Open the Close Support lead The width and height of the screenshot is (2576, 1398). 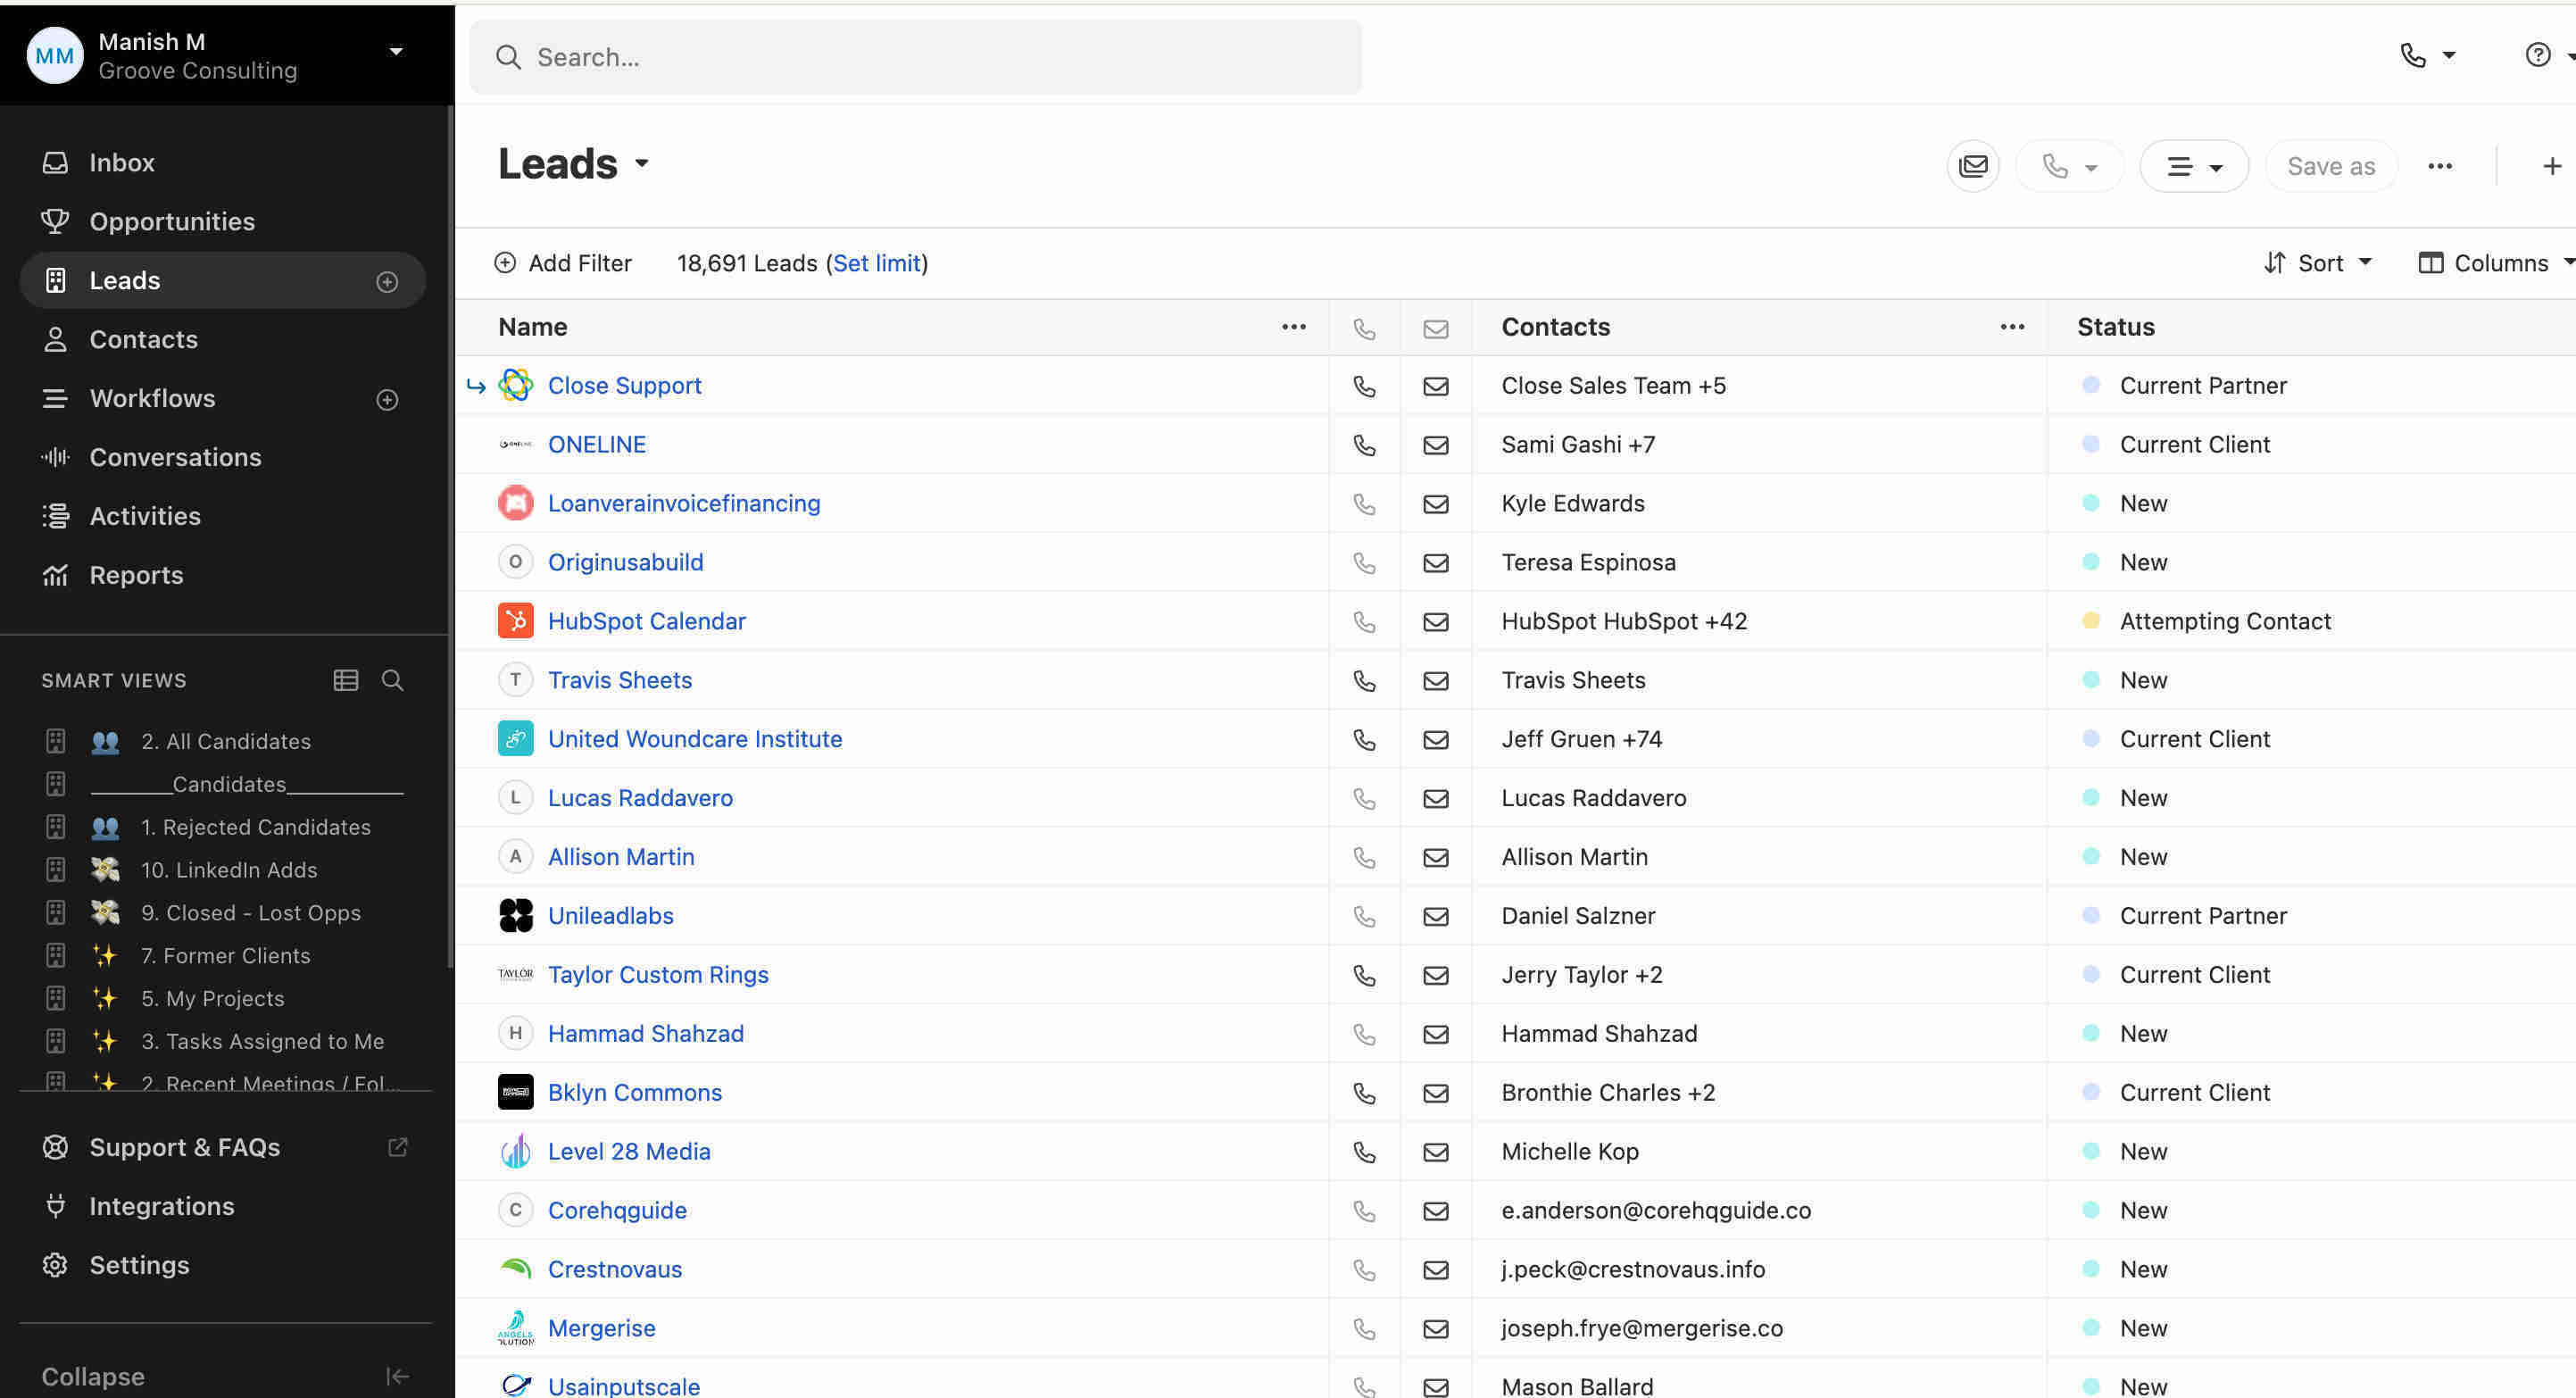point(624,385)
